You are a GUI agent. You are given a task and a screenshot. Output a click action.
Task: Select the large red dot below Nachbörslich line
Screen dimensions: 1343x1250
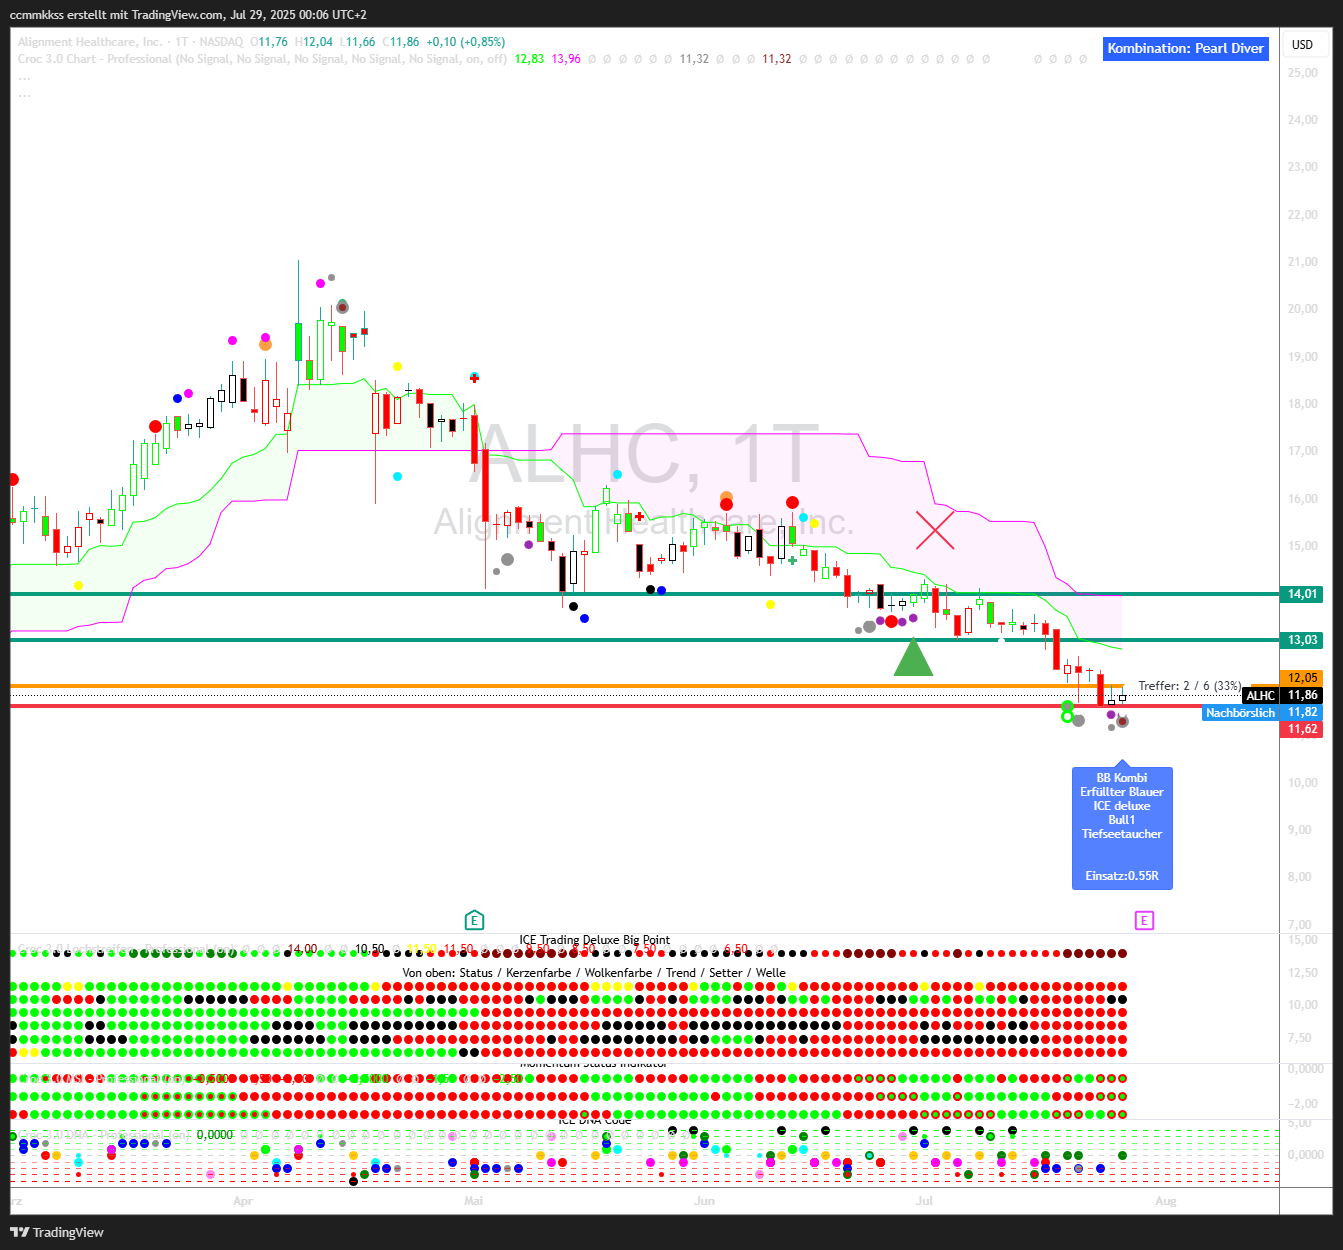(1122, 721)
